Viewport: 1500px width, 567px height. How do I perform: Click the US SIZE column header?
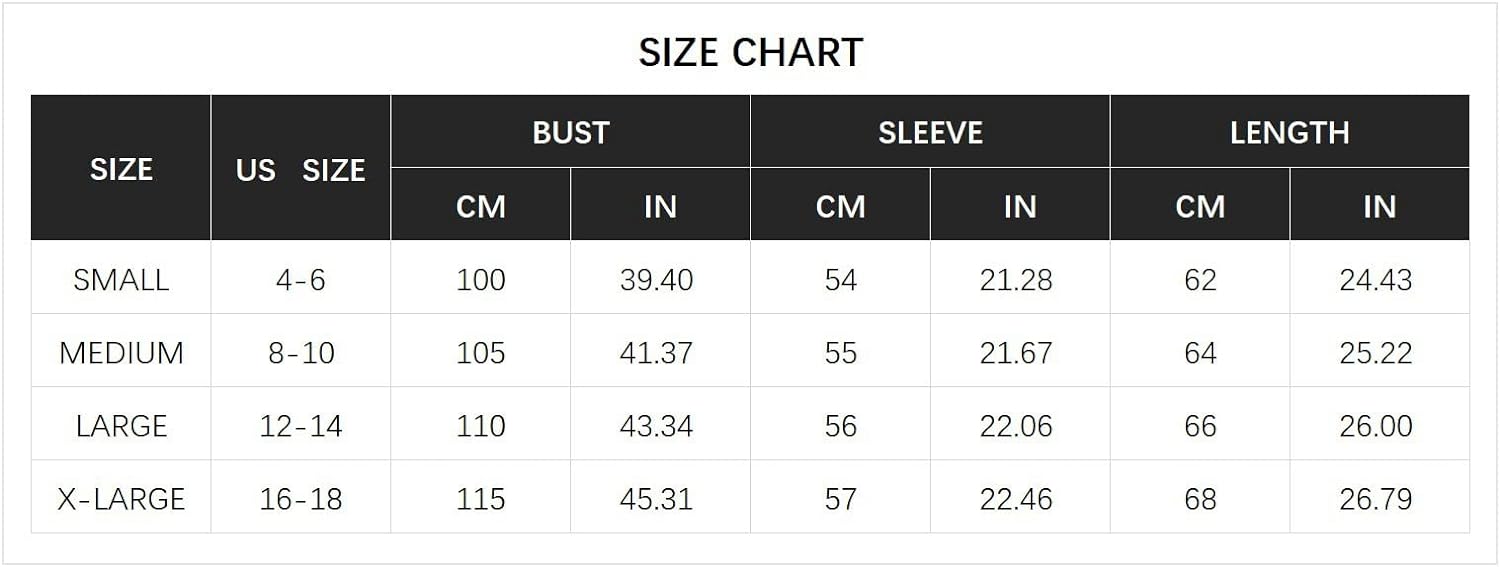[301, 170]
